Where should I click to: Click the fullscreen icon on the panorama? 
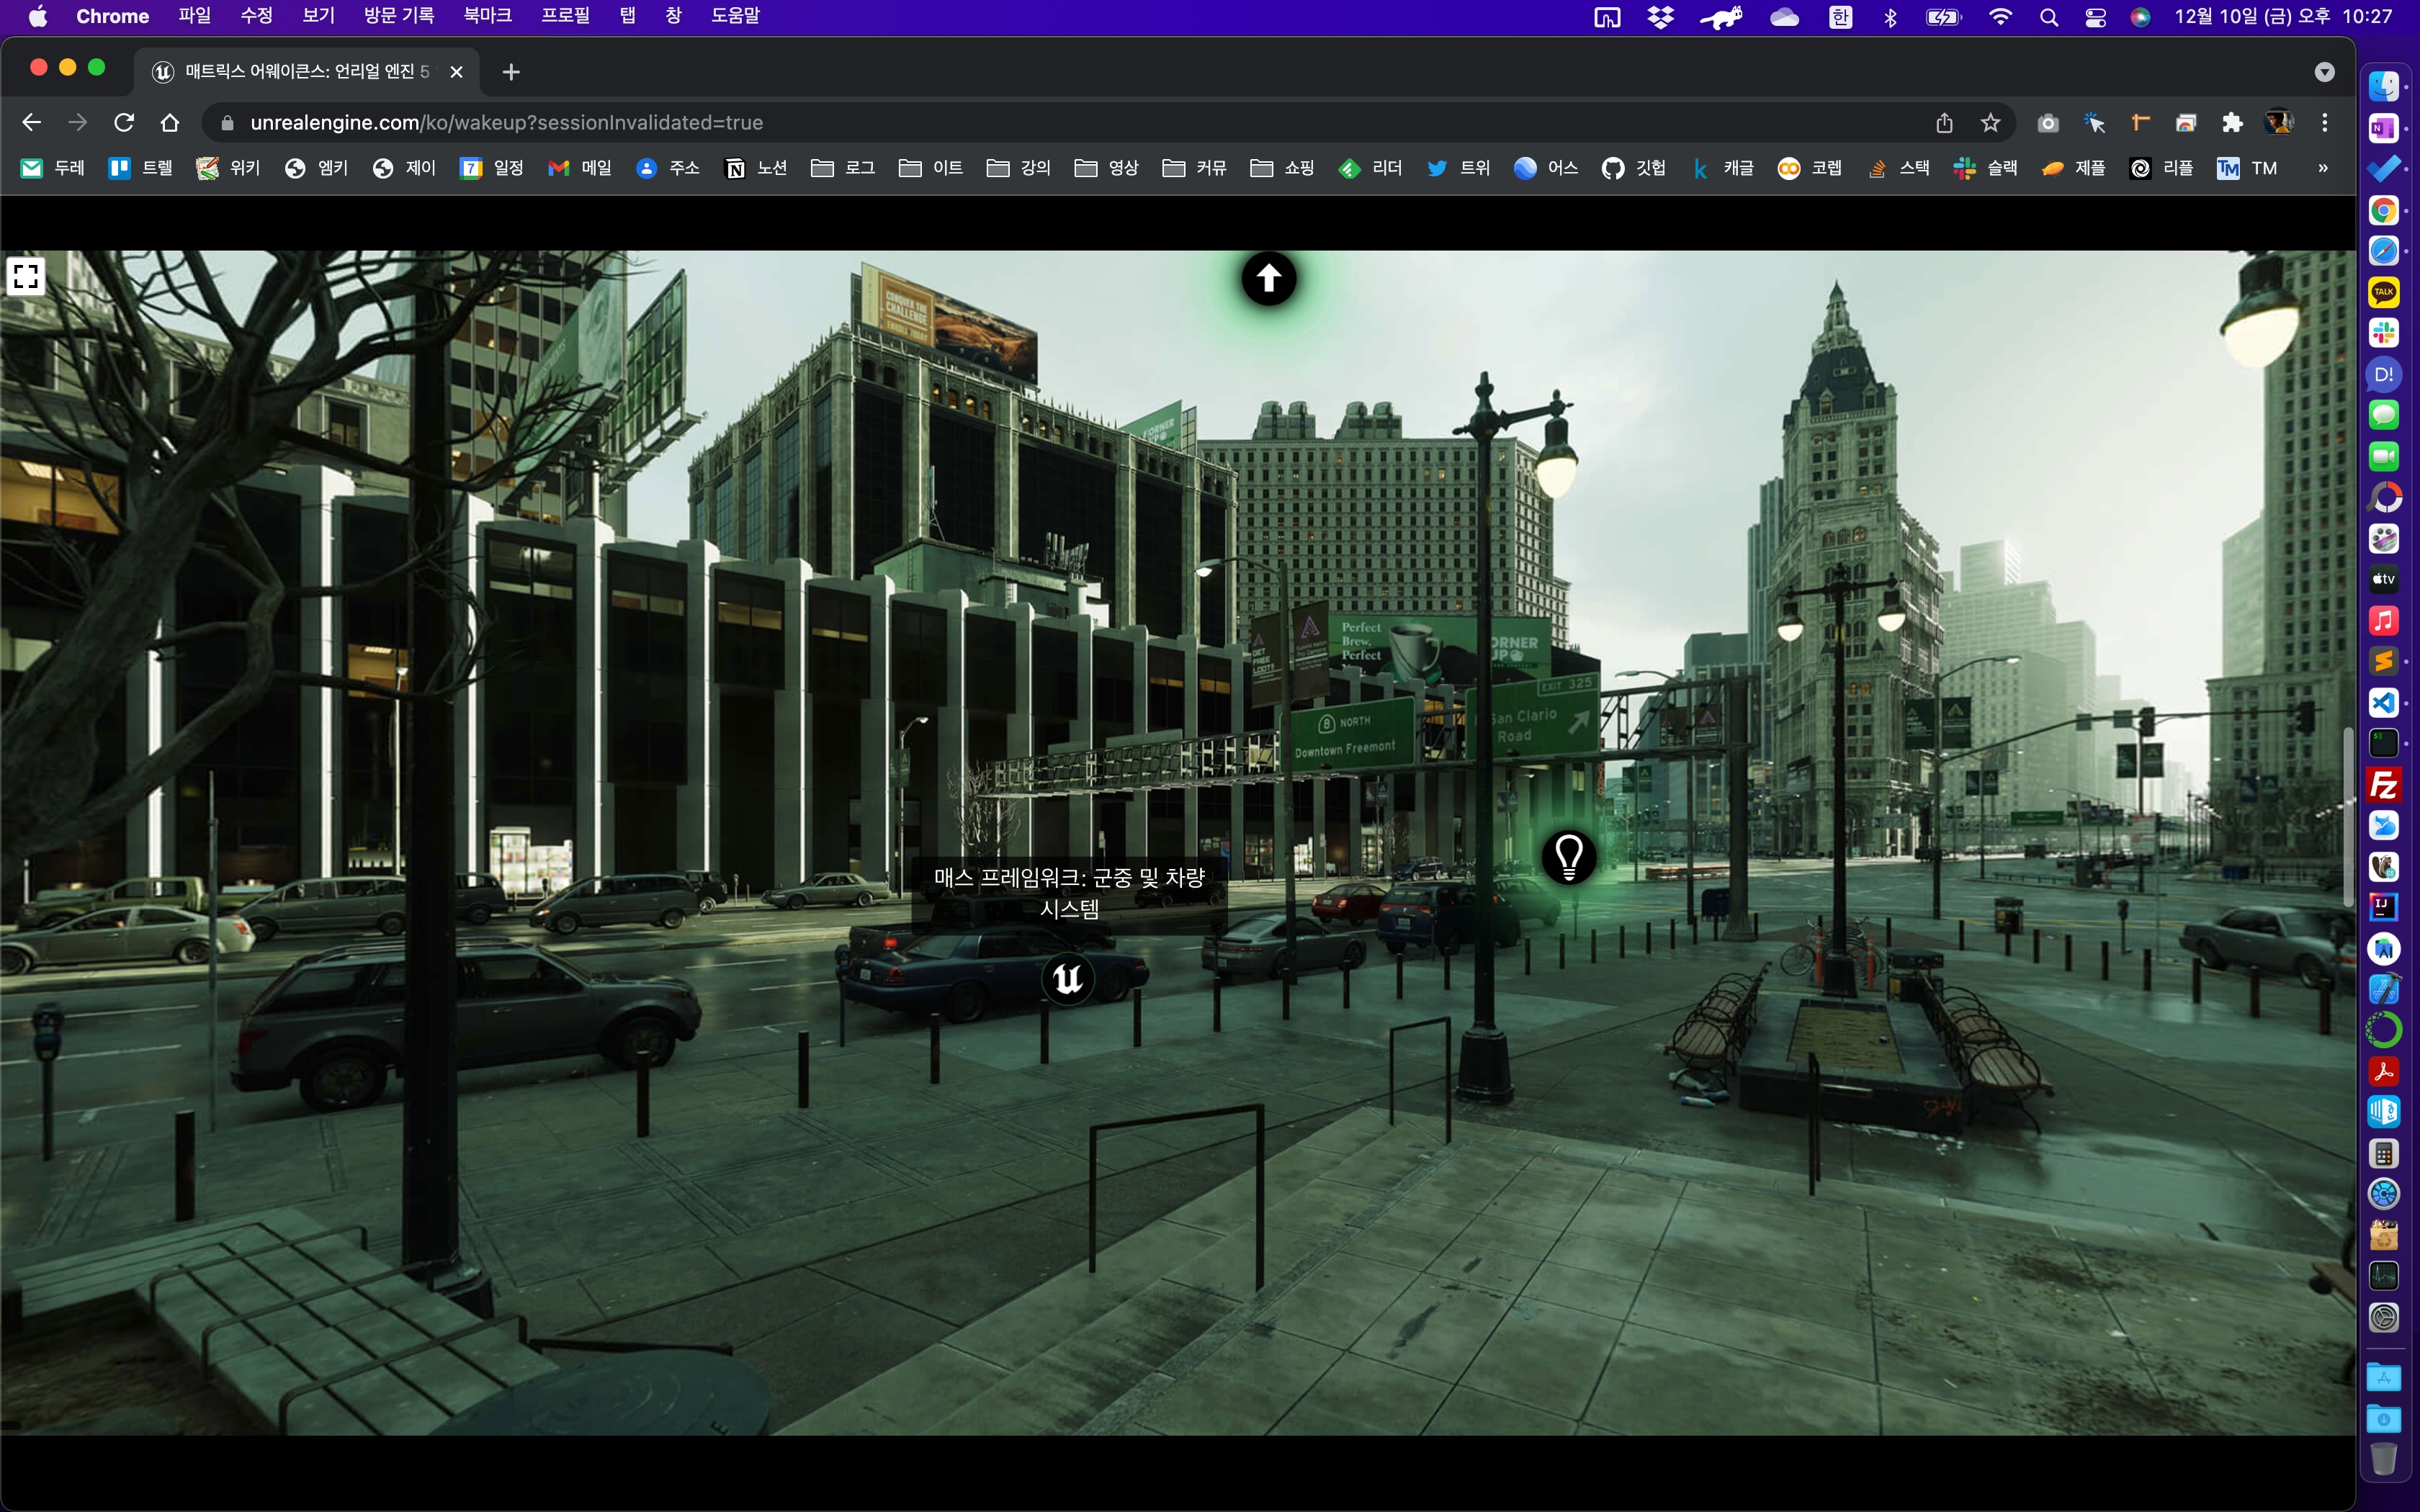(x=26, y=276)
